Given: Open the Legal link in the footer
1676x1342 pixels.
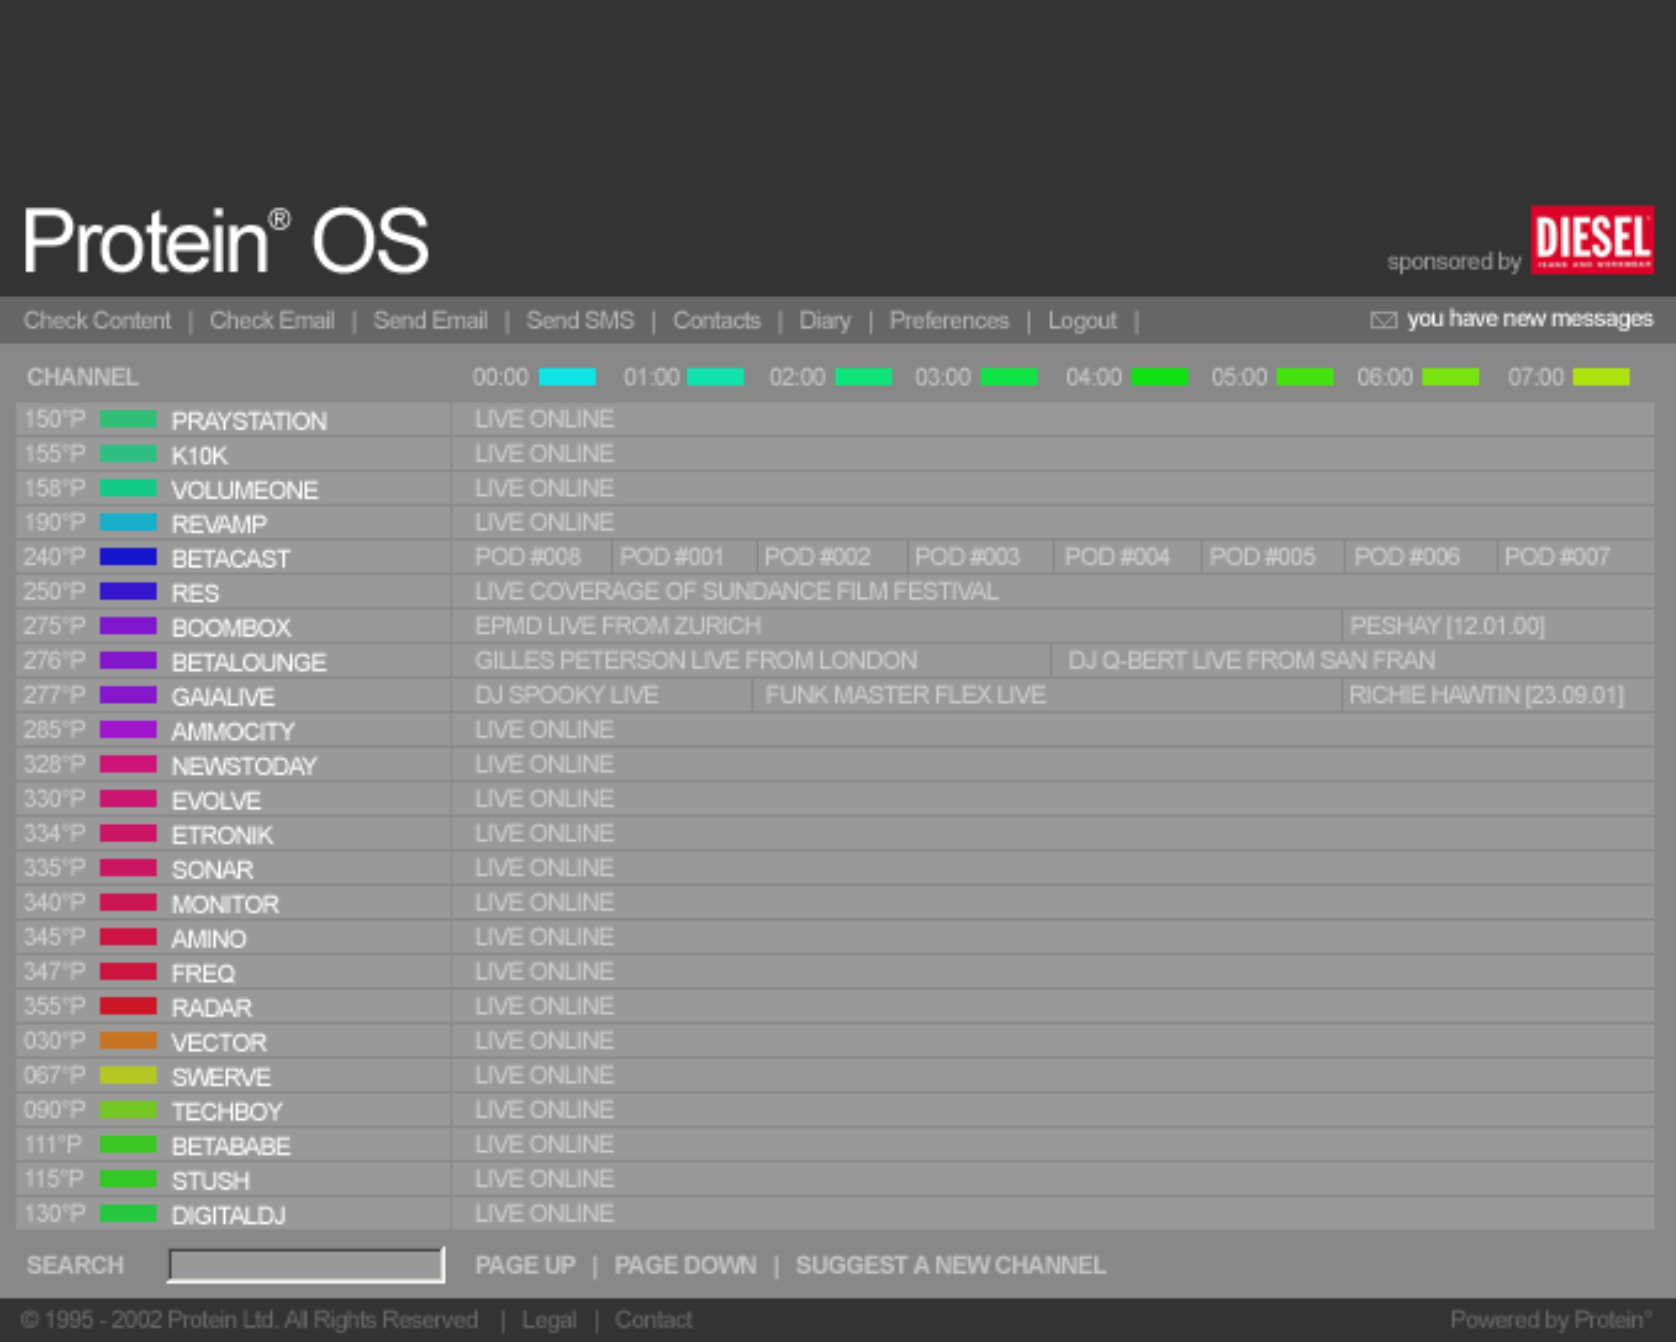Looking at the screenshot, I should tap(549, 1320).
